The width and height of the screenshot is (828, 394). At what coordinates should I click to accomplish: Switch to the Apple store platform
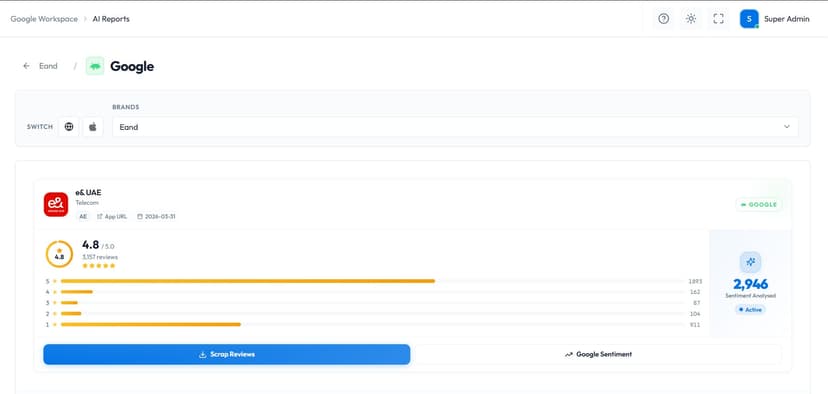tap(92, 127)
